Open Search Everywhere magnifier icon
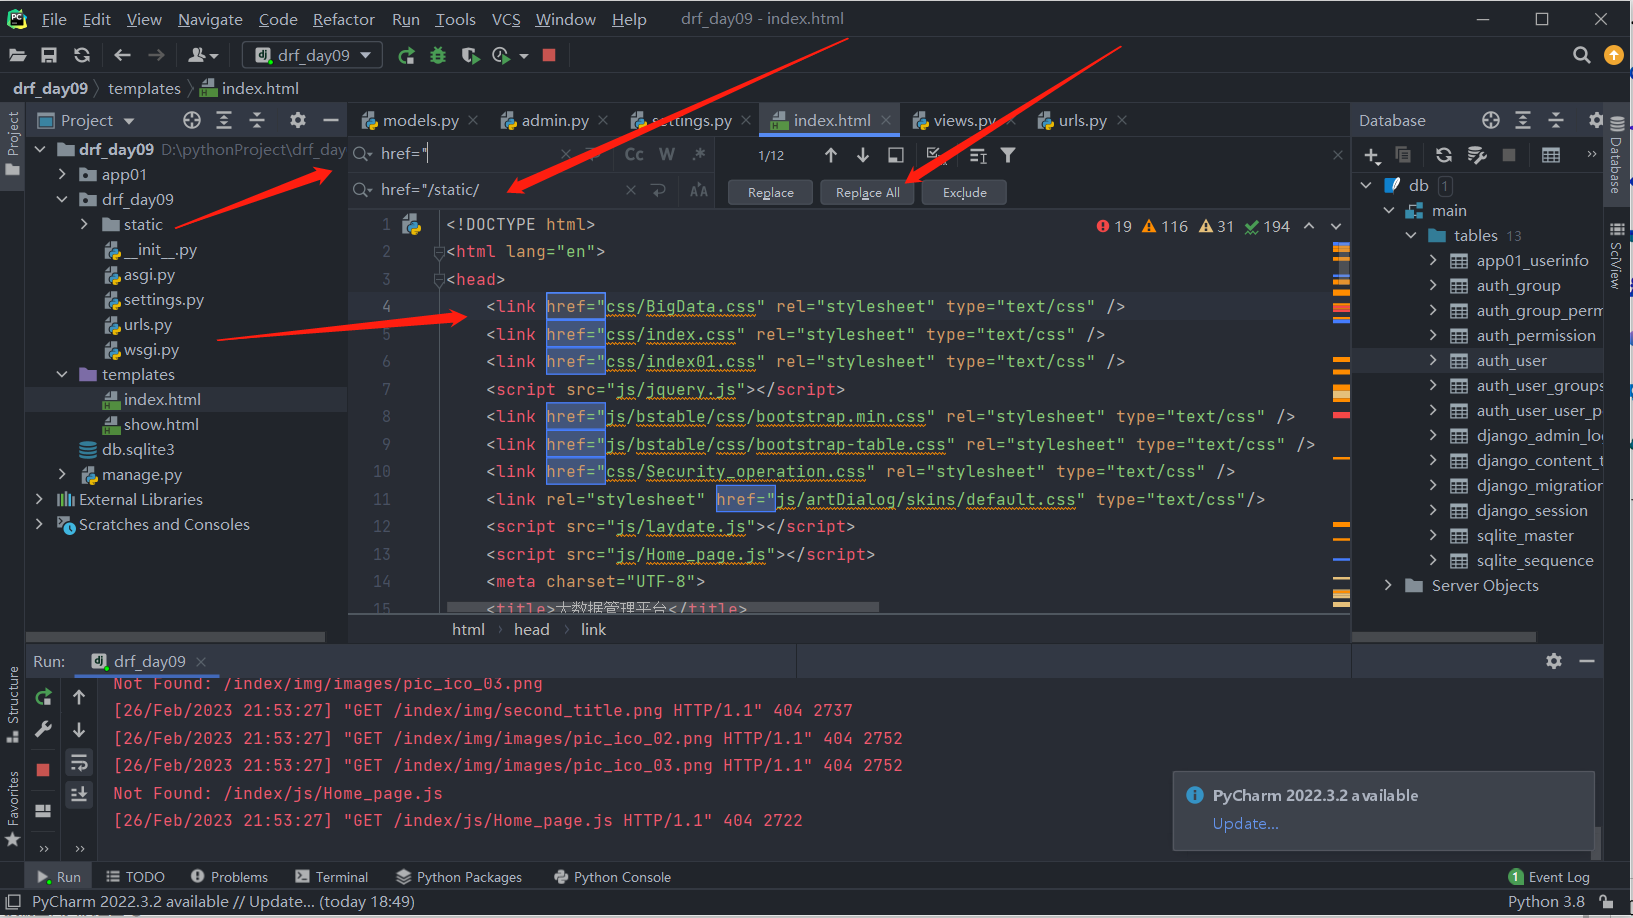 (x=1581, y=55)
